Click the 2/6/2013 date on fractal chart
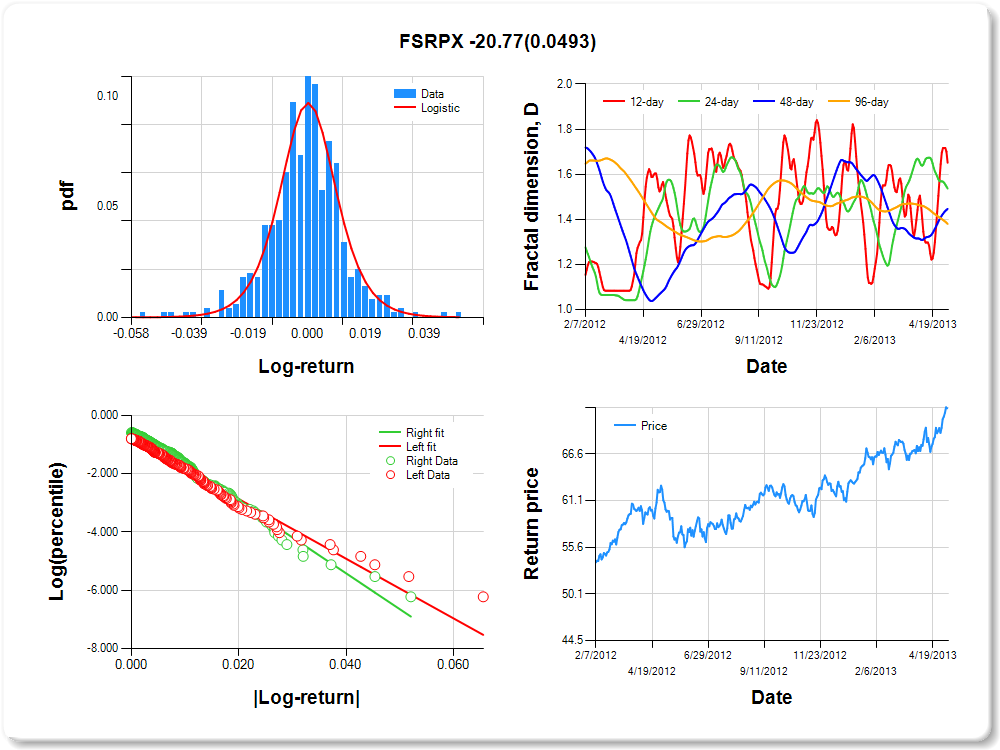 click(x=875, y=340)
